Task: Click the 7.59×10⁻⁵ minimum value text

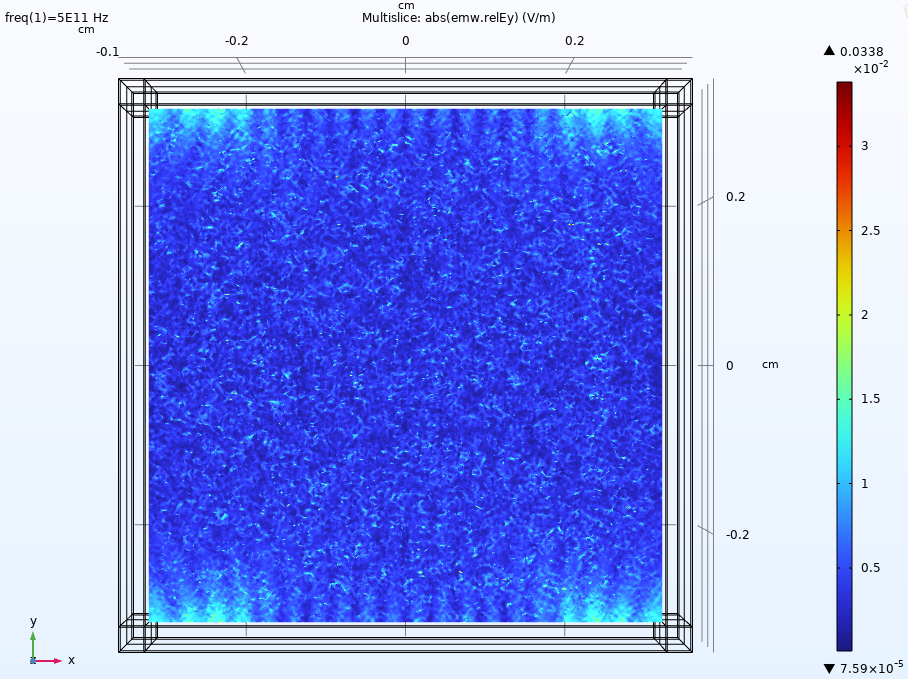Action: pyautogui.click(x=871, y=668)
